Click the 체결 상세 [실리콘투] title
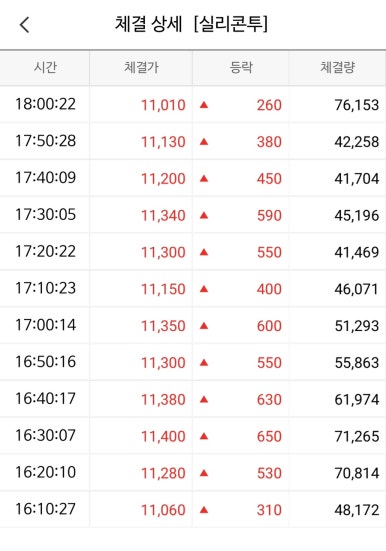This screenshot has width=386, height=551. pos(192,24)
